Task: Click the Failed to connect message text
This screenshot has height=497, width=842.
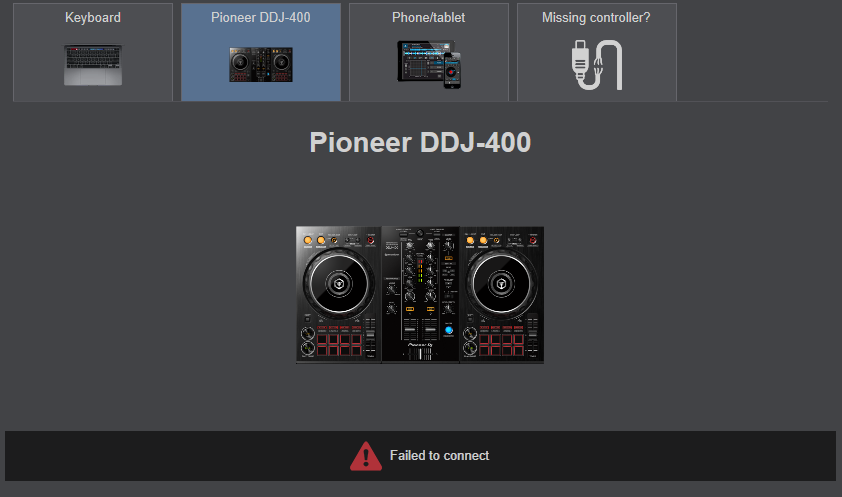Action: pyautogui.click(x=439, y=456)
